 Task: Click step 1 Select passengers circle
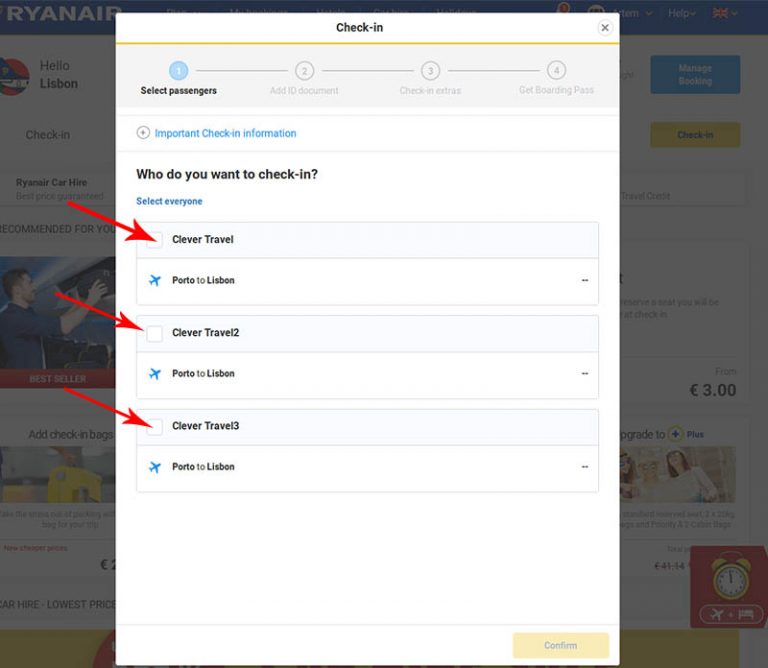178,71
